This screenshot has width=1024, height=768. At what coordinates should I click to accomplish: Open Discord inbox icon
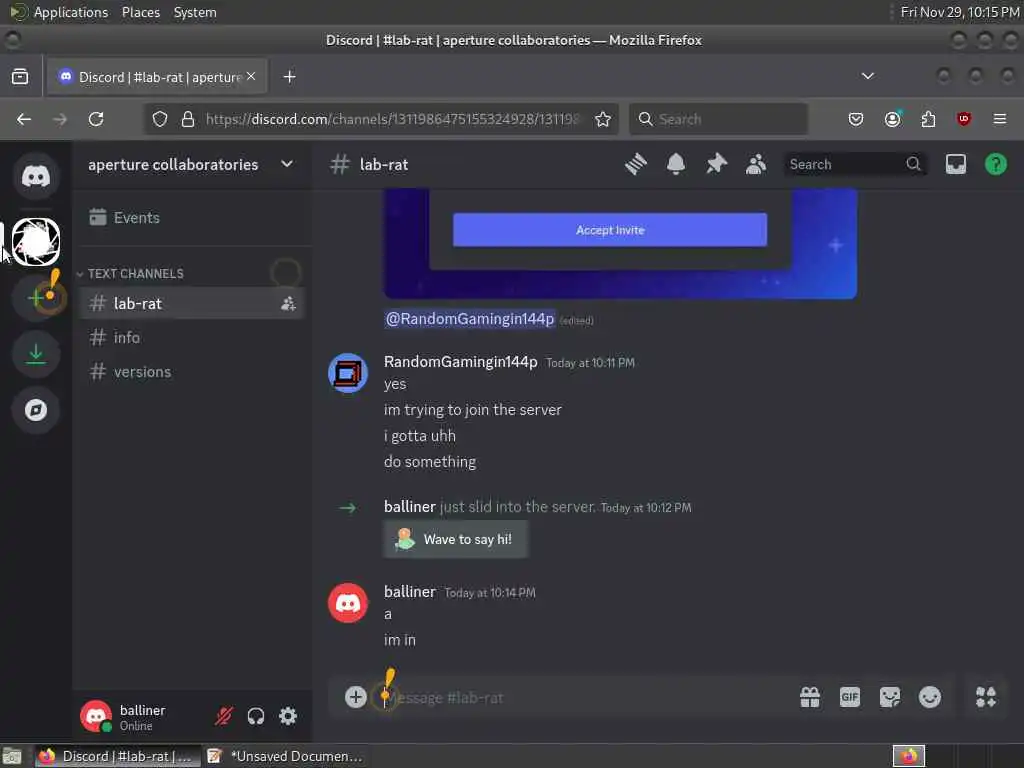[956, 165]
